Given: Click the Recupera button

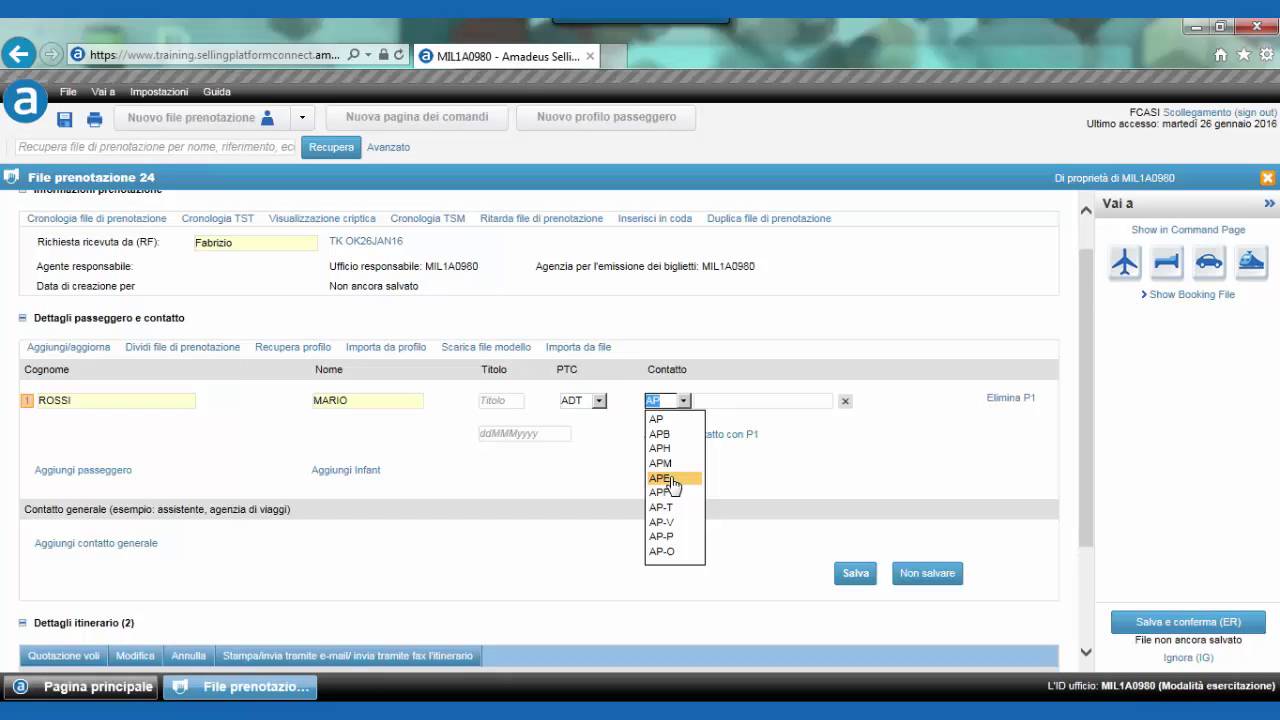Looking at the screenshot, I should [331, 147].
